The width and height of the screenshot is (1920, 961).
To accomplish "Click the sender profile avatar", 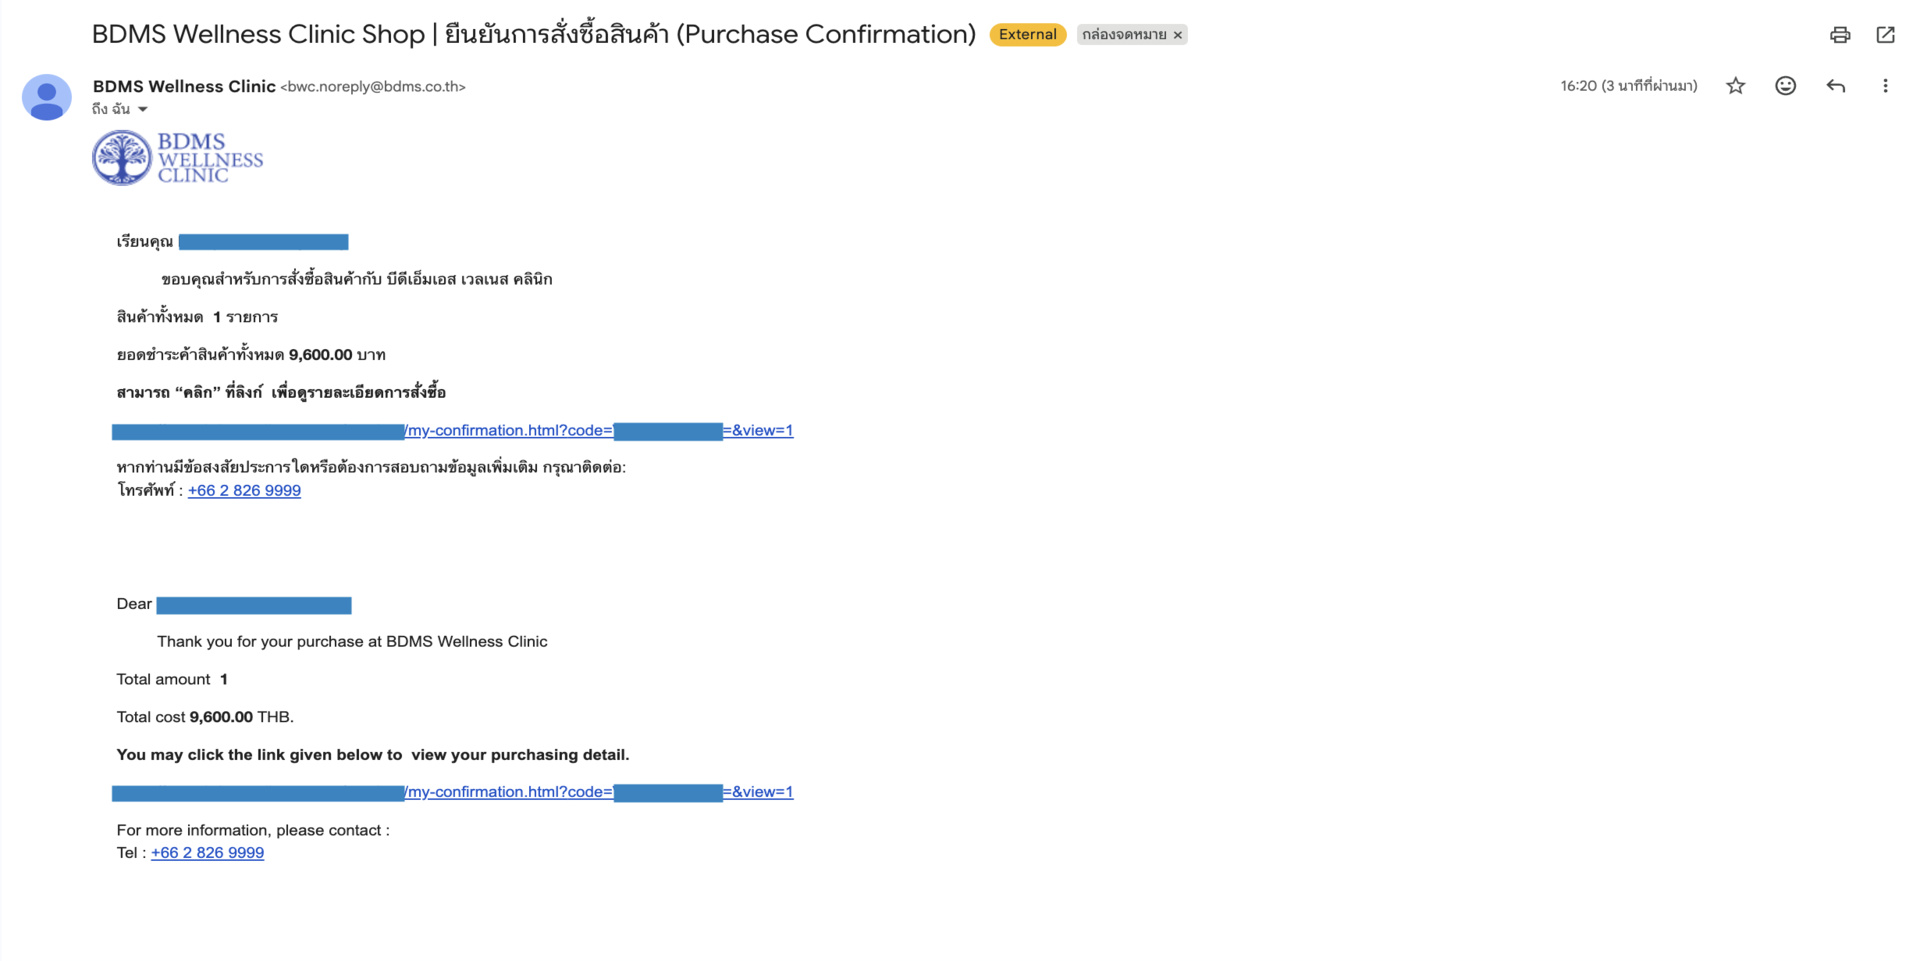I will pos(47,97).
